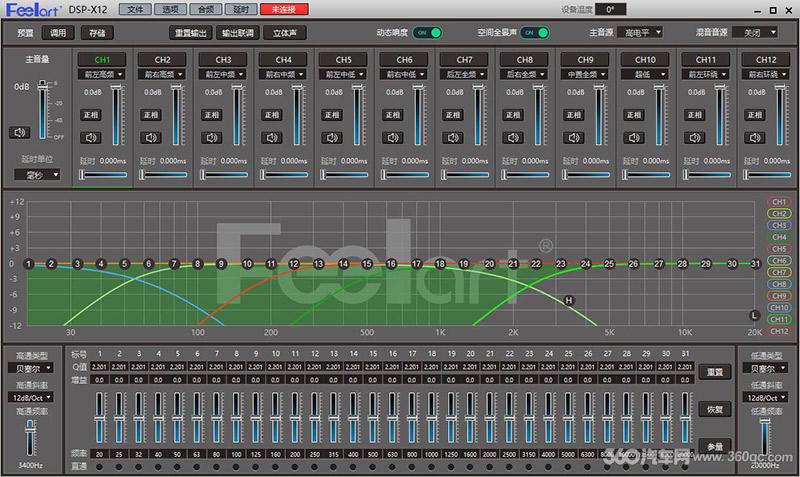Open the 高通类型 filter type dropdown

[x=31, y=368]
